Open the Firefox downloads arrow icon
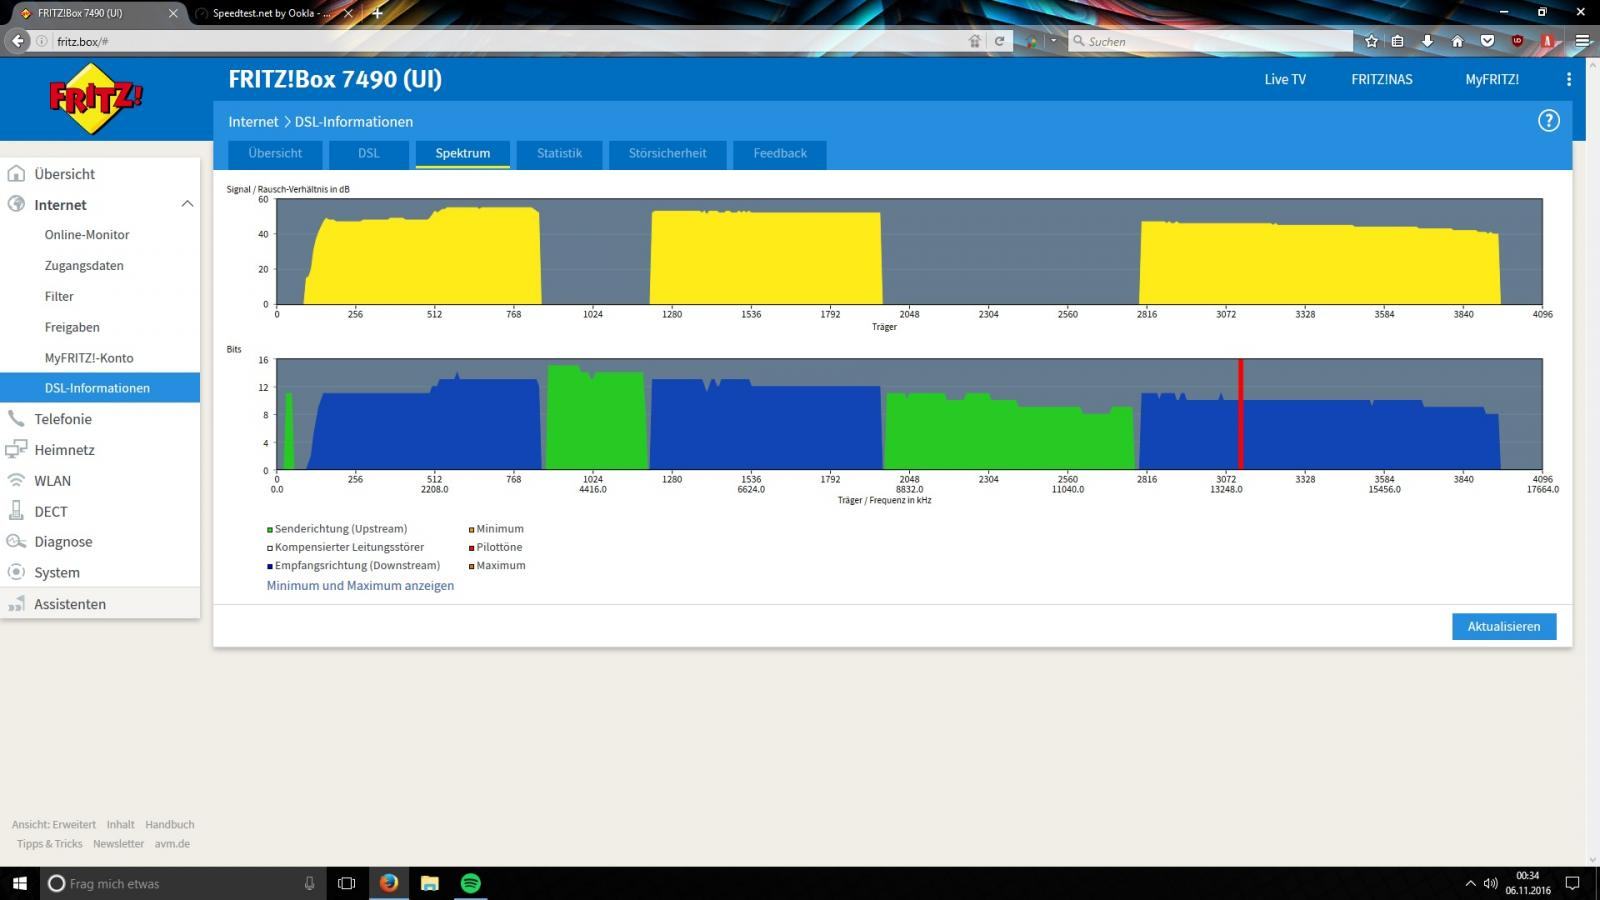The image size is (1600, 900). (1427, 41)
